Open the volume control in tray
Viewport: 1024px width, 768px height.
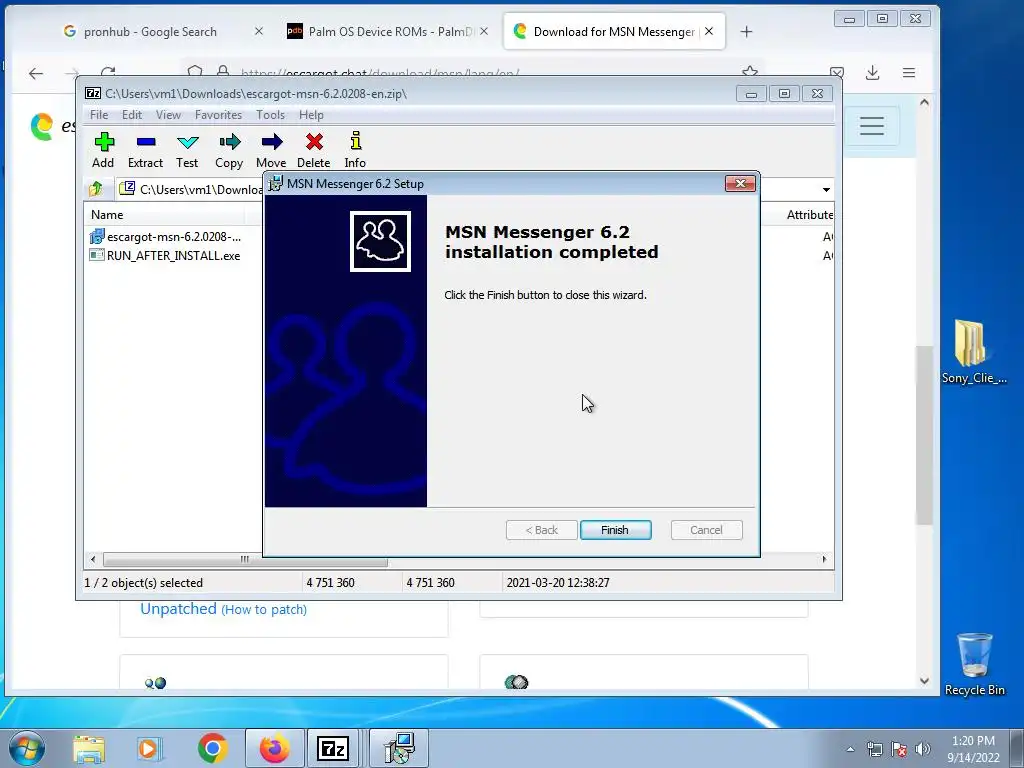coord(923,749)
